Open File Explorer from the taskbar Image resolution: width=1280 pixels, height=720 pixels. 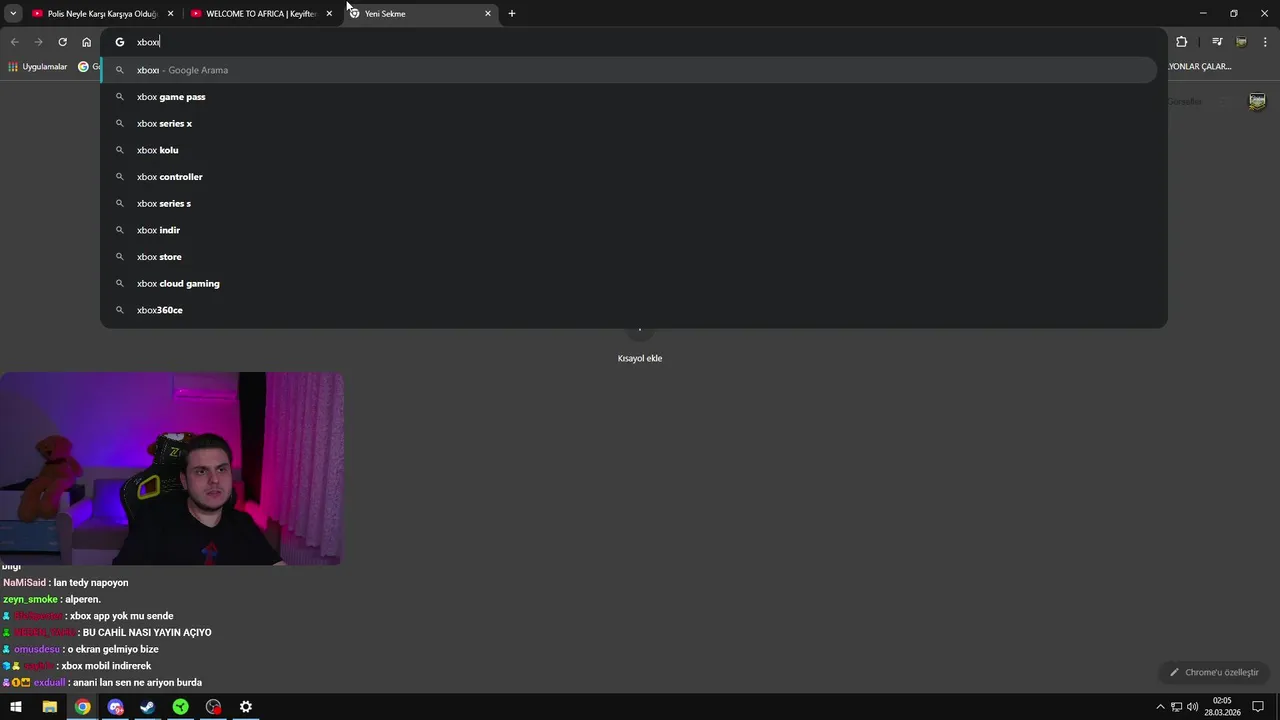[49, 707]
